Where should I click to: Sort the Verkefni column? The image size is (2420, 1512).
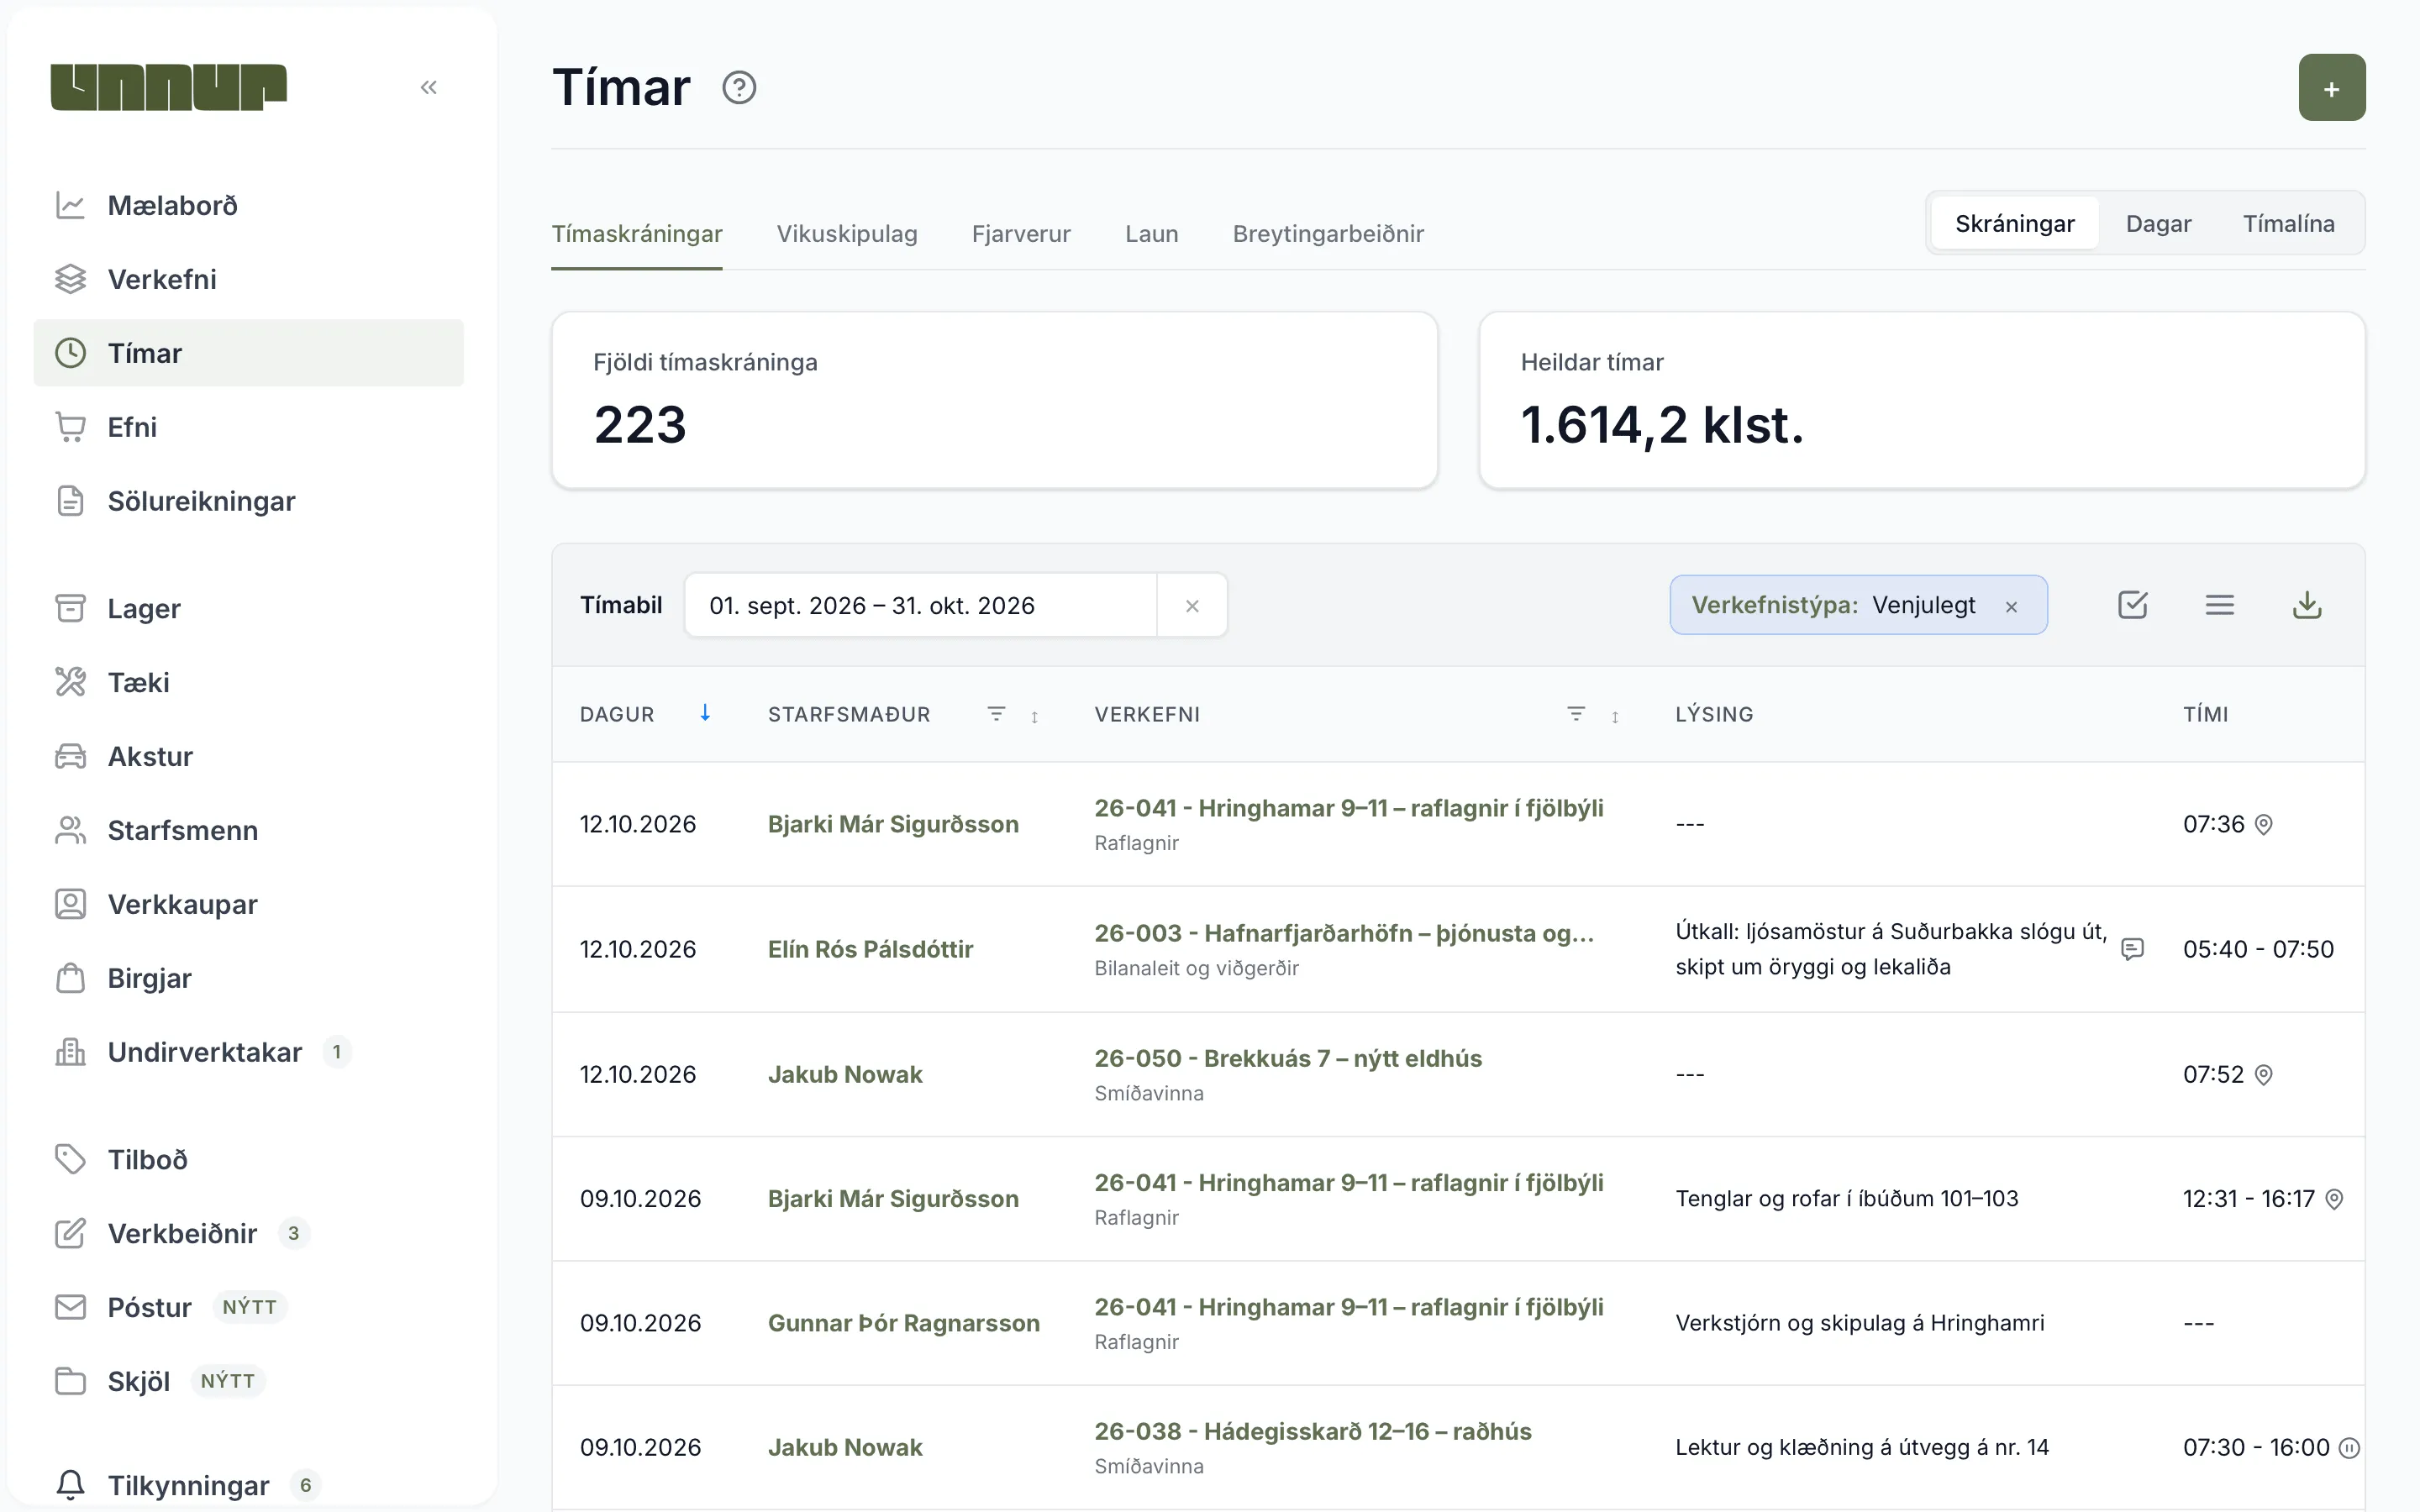click(1614, 716)
